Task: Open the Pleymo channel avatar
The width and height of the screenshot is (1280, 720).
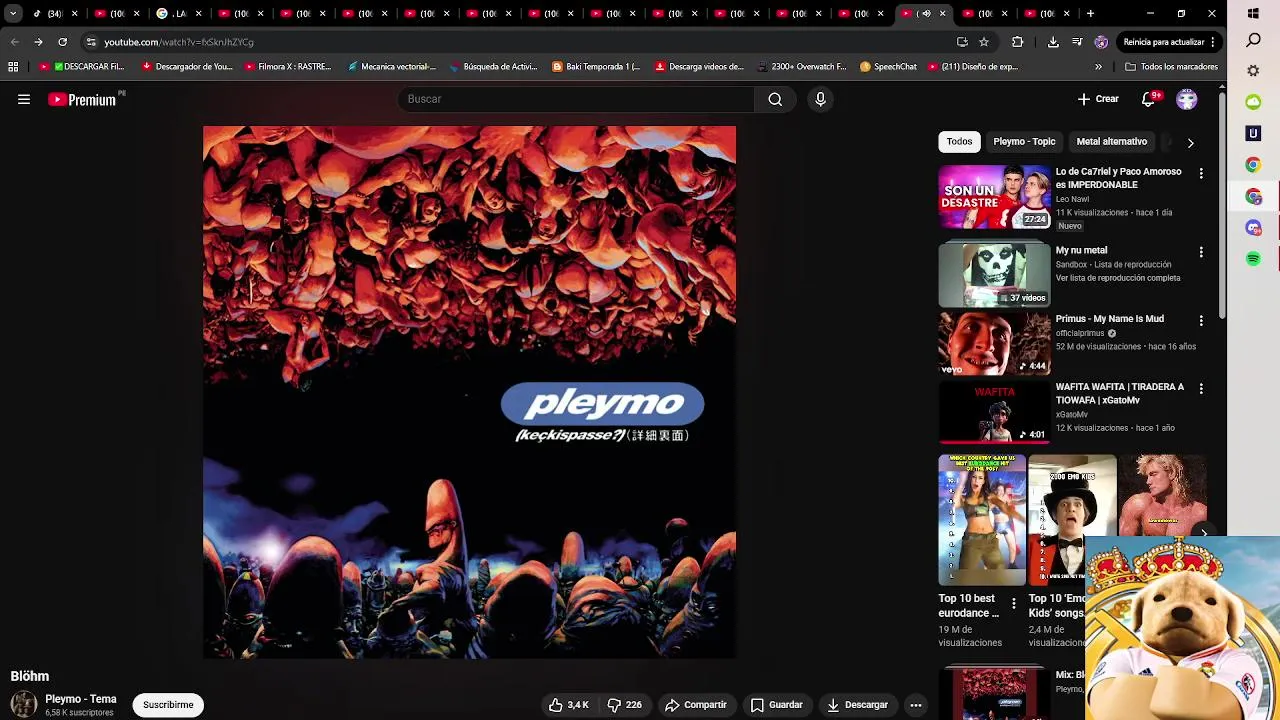Action: coord(24,705)
